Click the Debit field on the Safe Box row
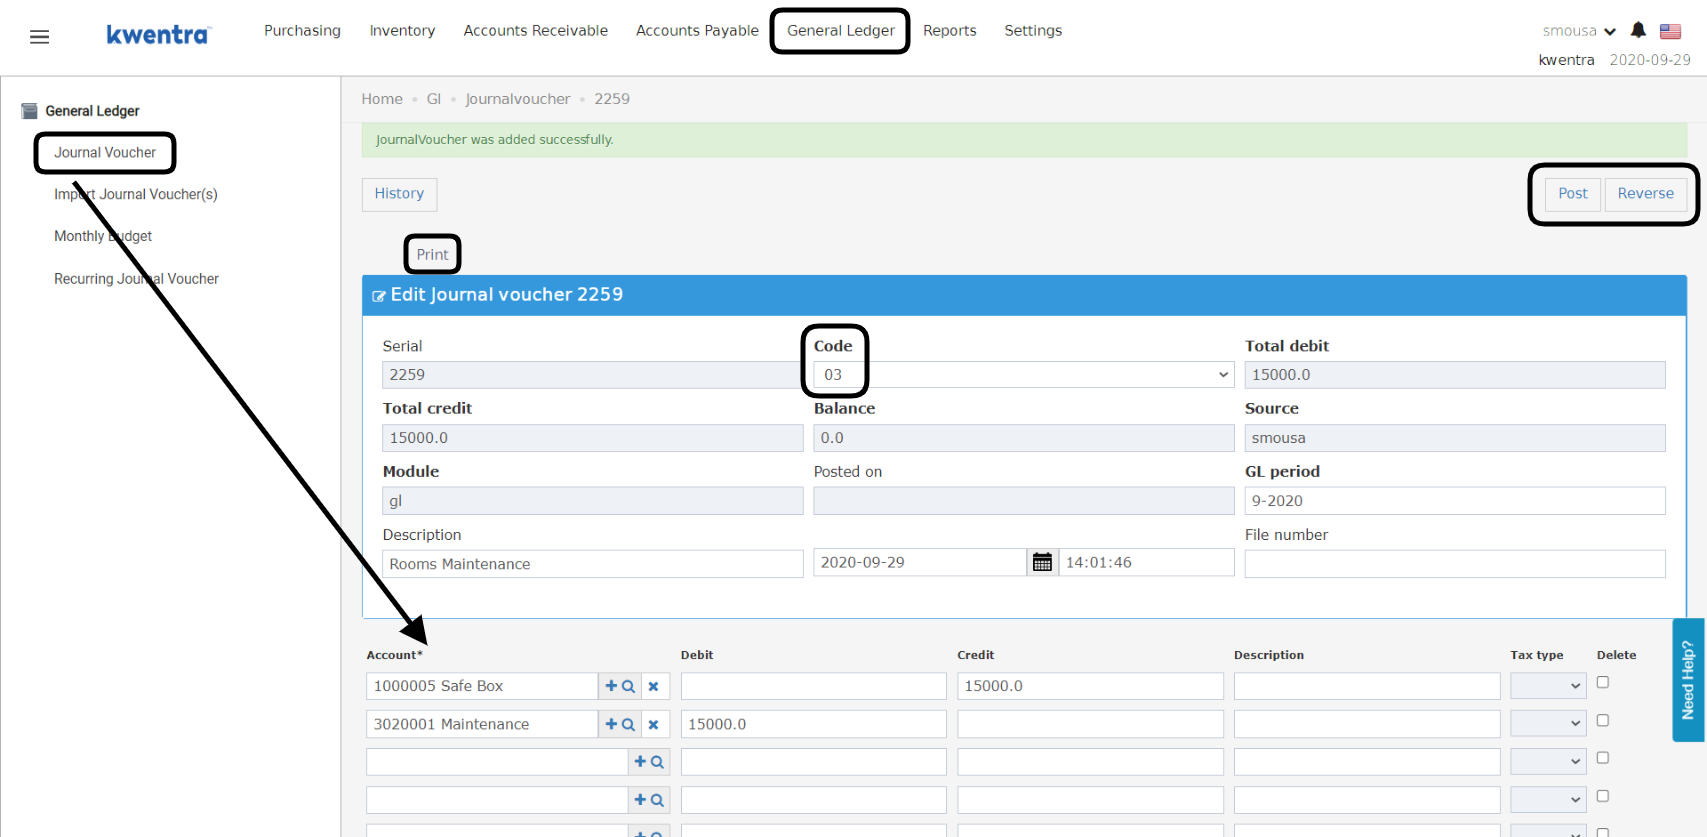The height and width of the screenshot is (837, 1707). click(814, 686)
